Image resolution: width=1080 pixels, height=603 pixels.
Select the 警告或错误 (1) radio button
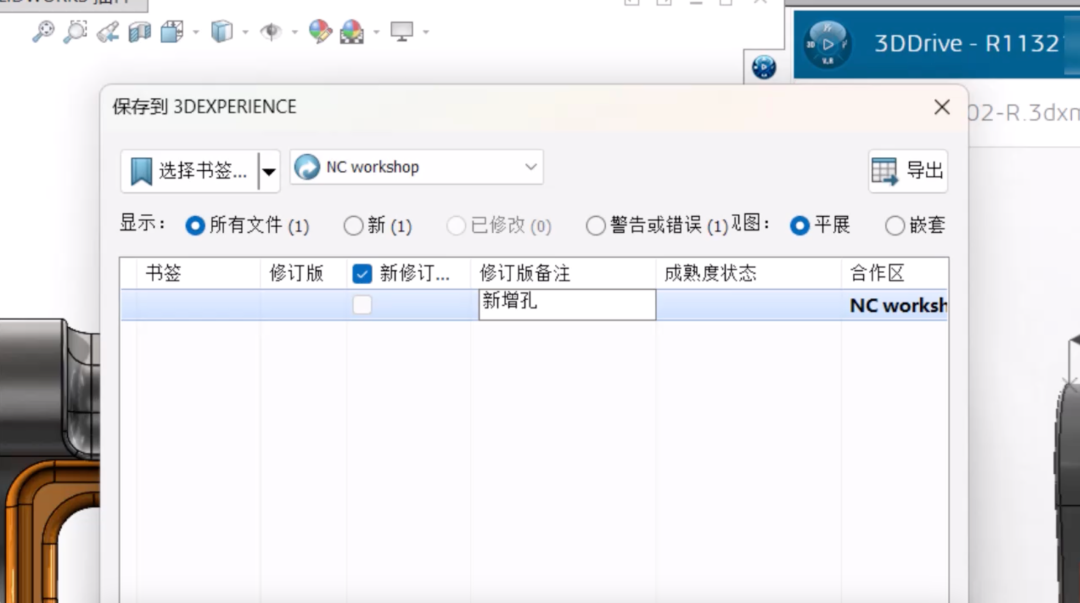tap(596, 225)
